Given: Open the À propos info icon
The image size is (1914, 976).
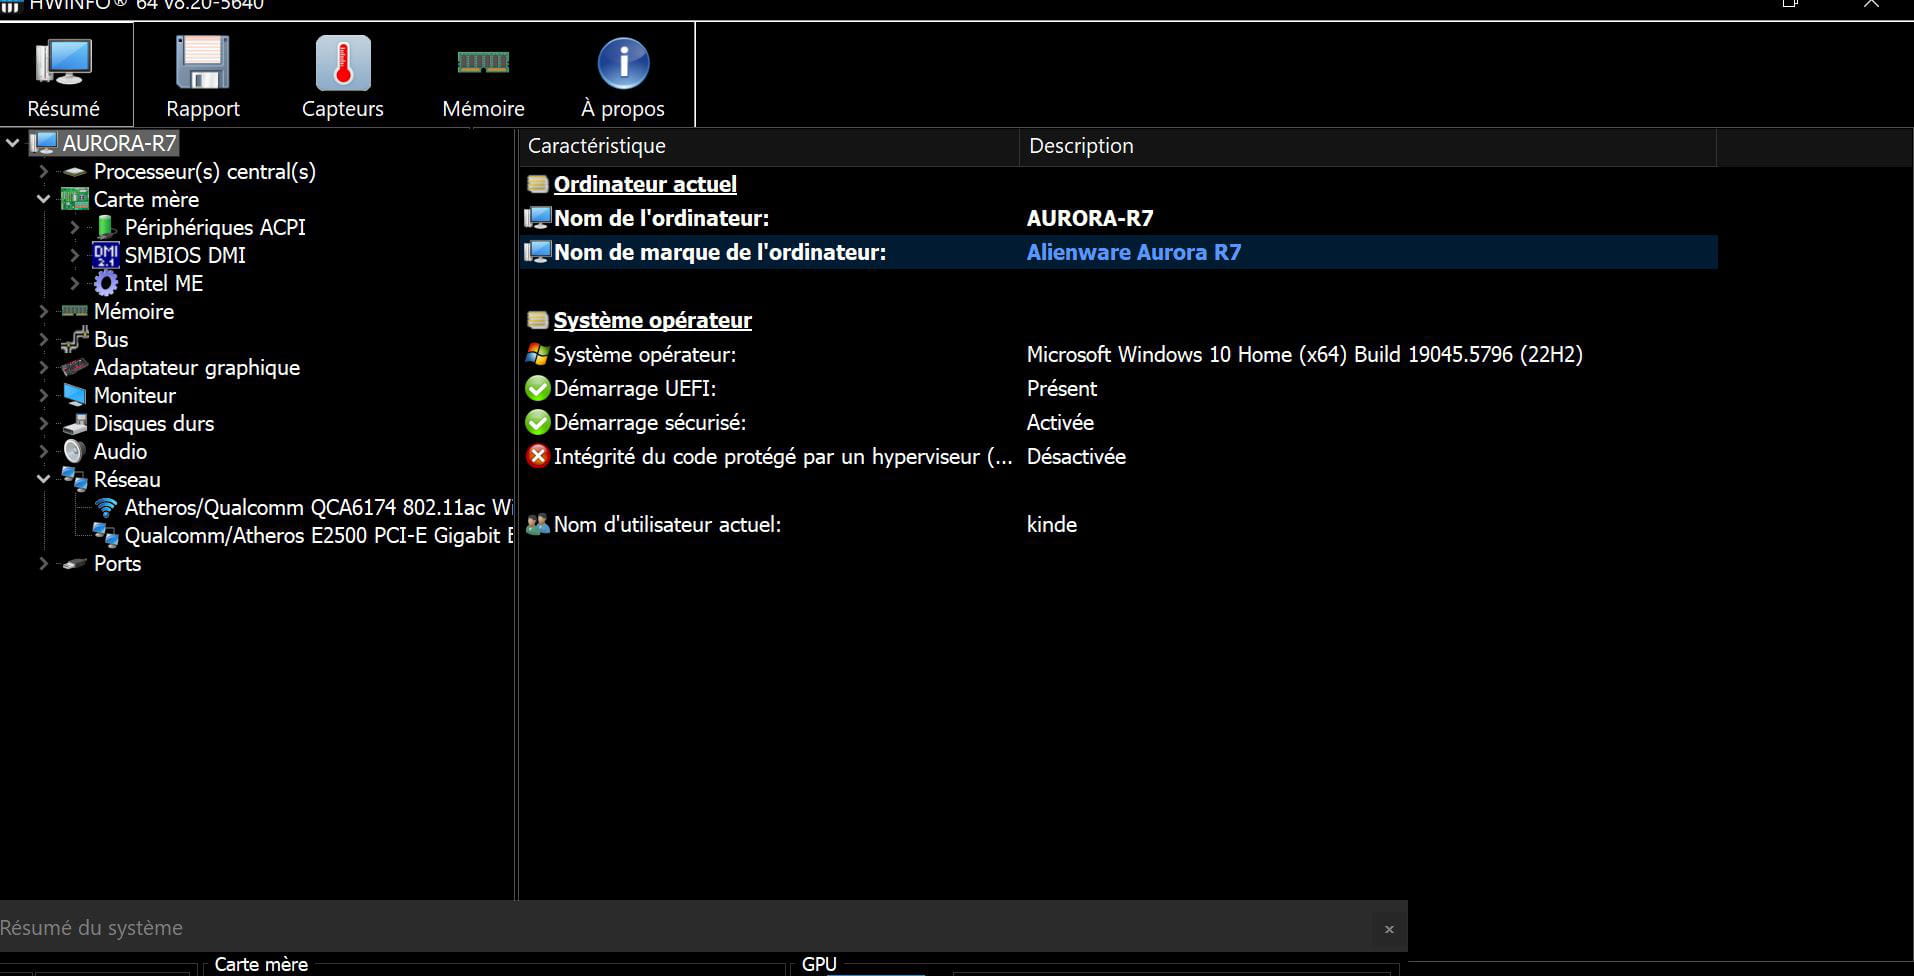Looking at the screenshot, I should coord(623,62).
